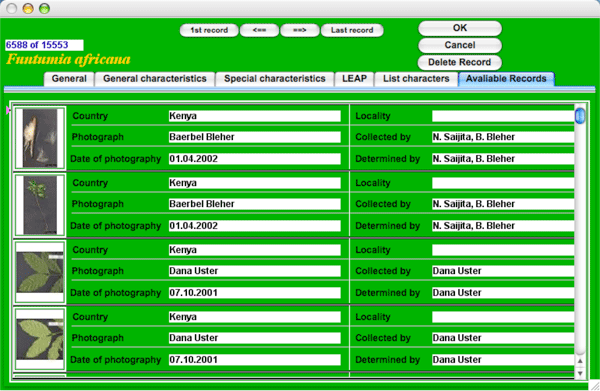Switch to General characteristics tab

click(155, 79)
